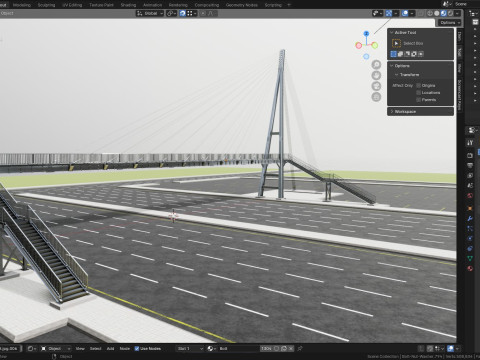Click the Select Box tool icon
This screenshot has width=480, height=360.
pos(396,43)
